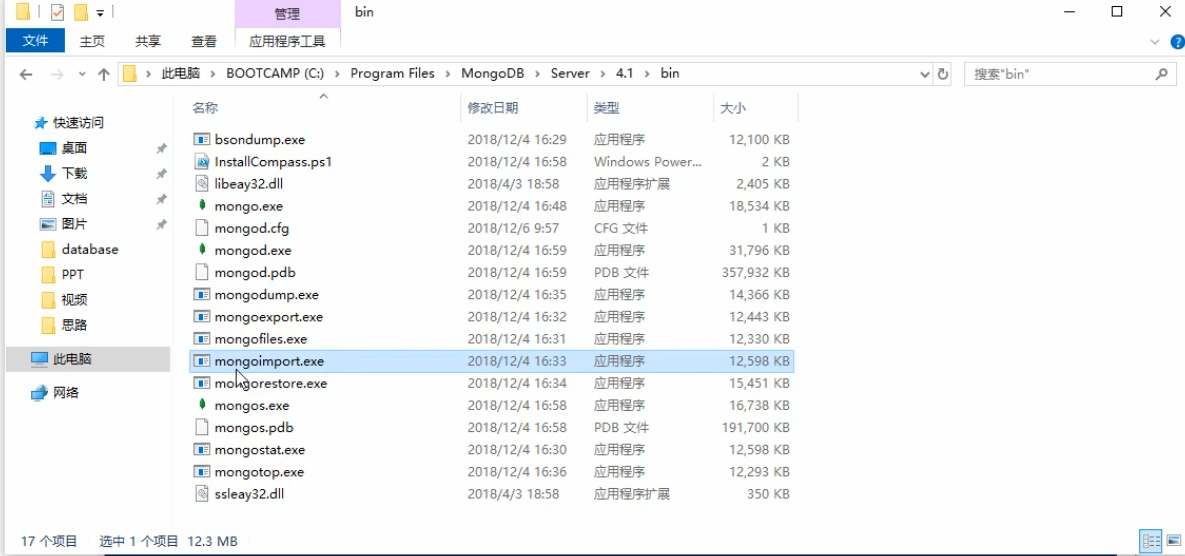Open the 共享 ribbon tab
Viewport: 1185px width, 556px height.
coord(148,42)
